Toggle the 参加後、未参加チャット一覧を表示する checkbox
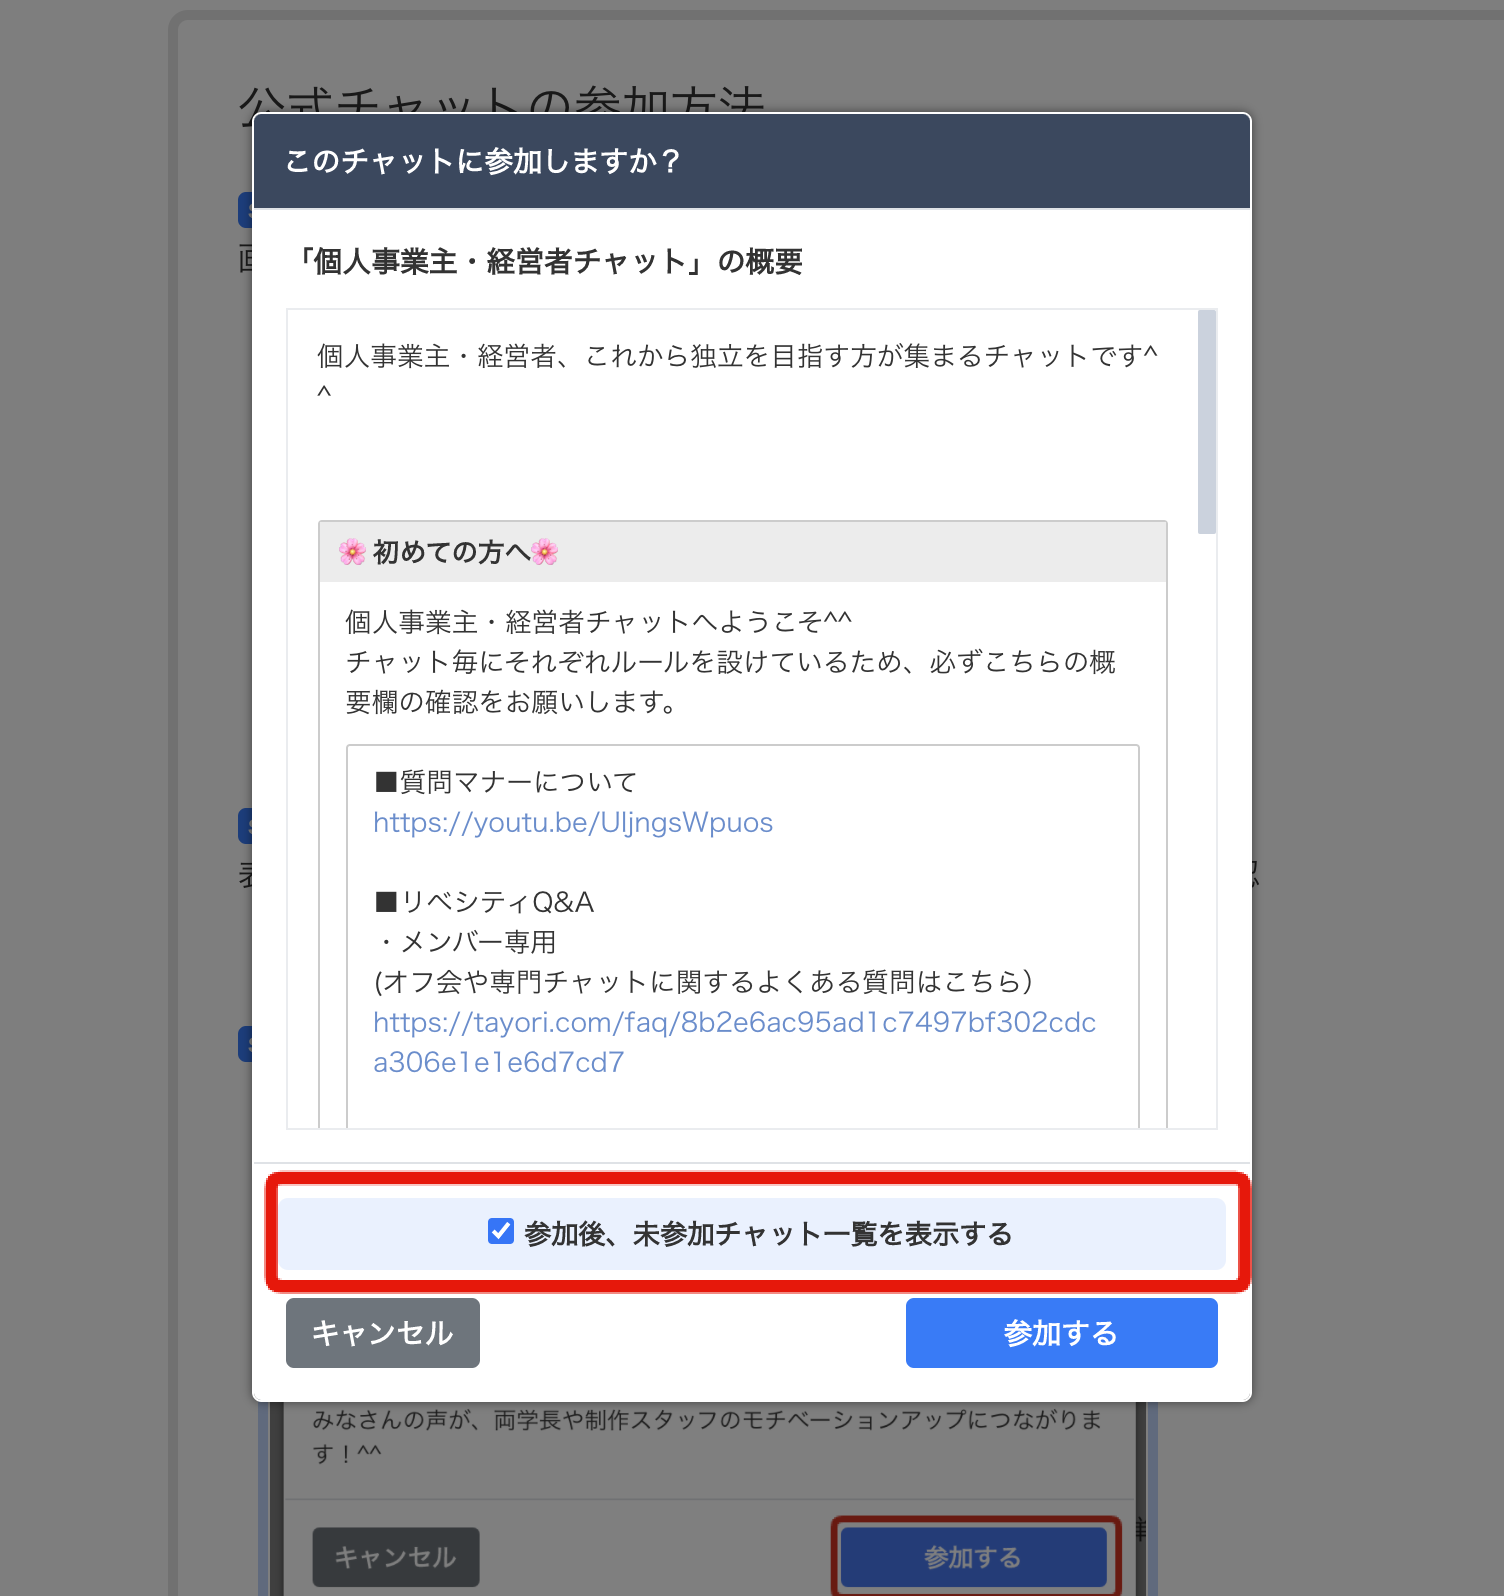The image size is (1504, 1596). [501, 1232]
